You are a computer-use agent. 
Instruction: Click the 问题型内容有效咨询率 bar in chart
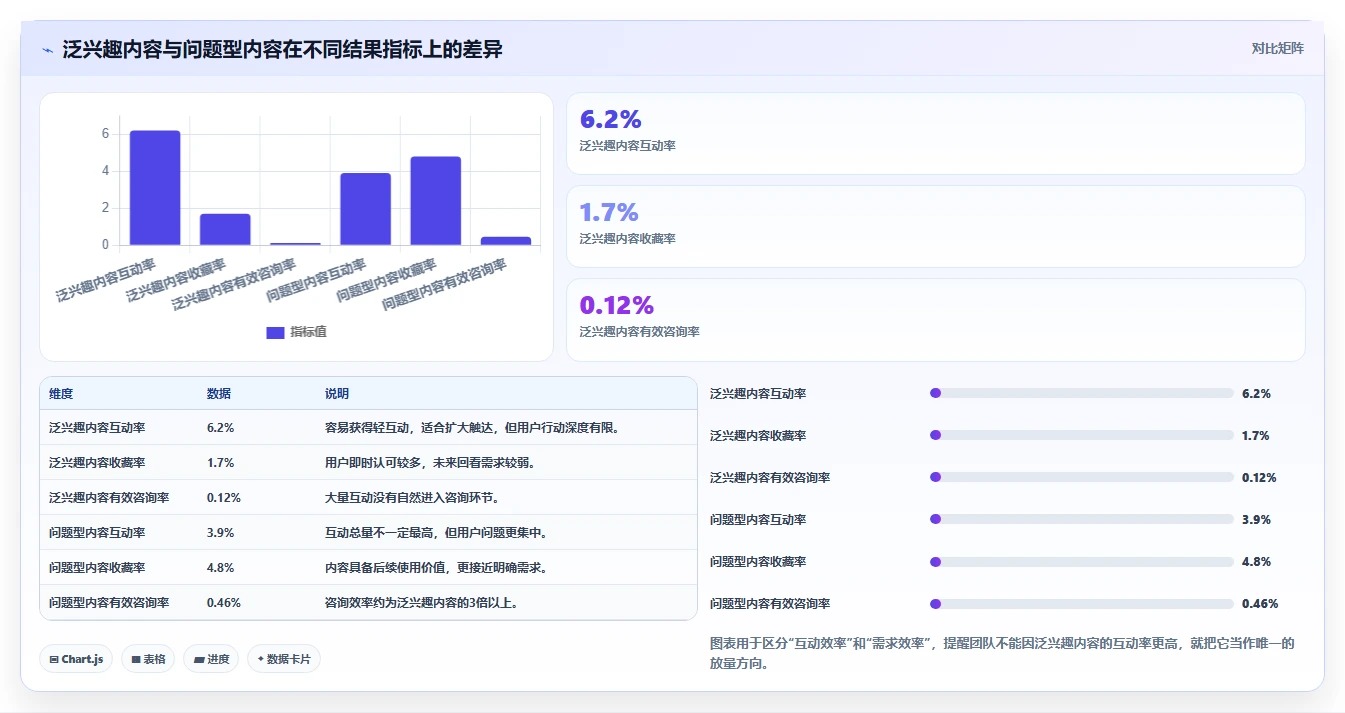[506, 241]
